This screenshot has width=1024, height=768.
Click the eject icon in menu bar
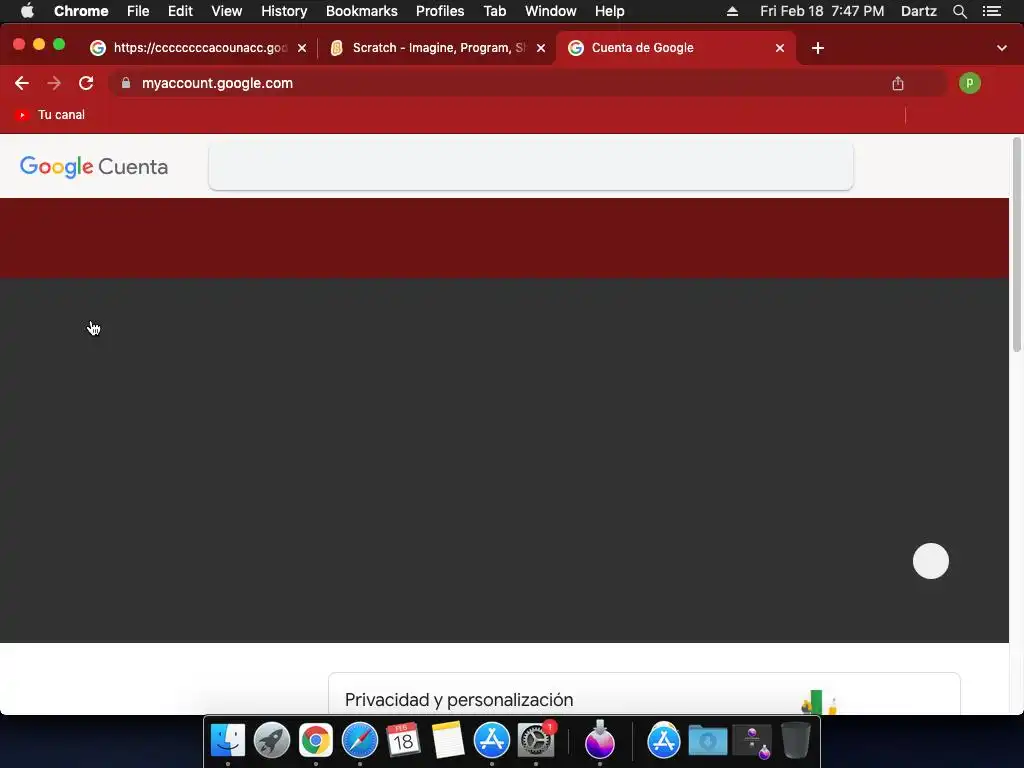pyautogui.click(x=732, y=11)
